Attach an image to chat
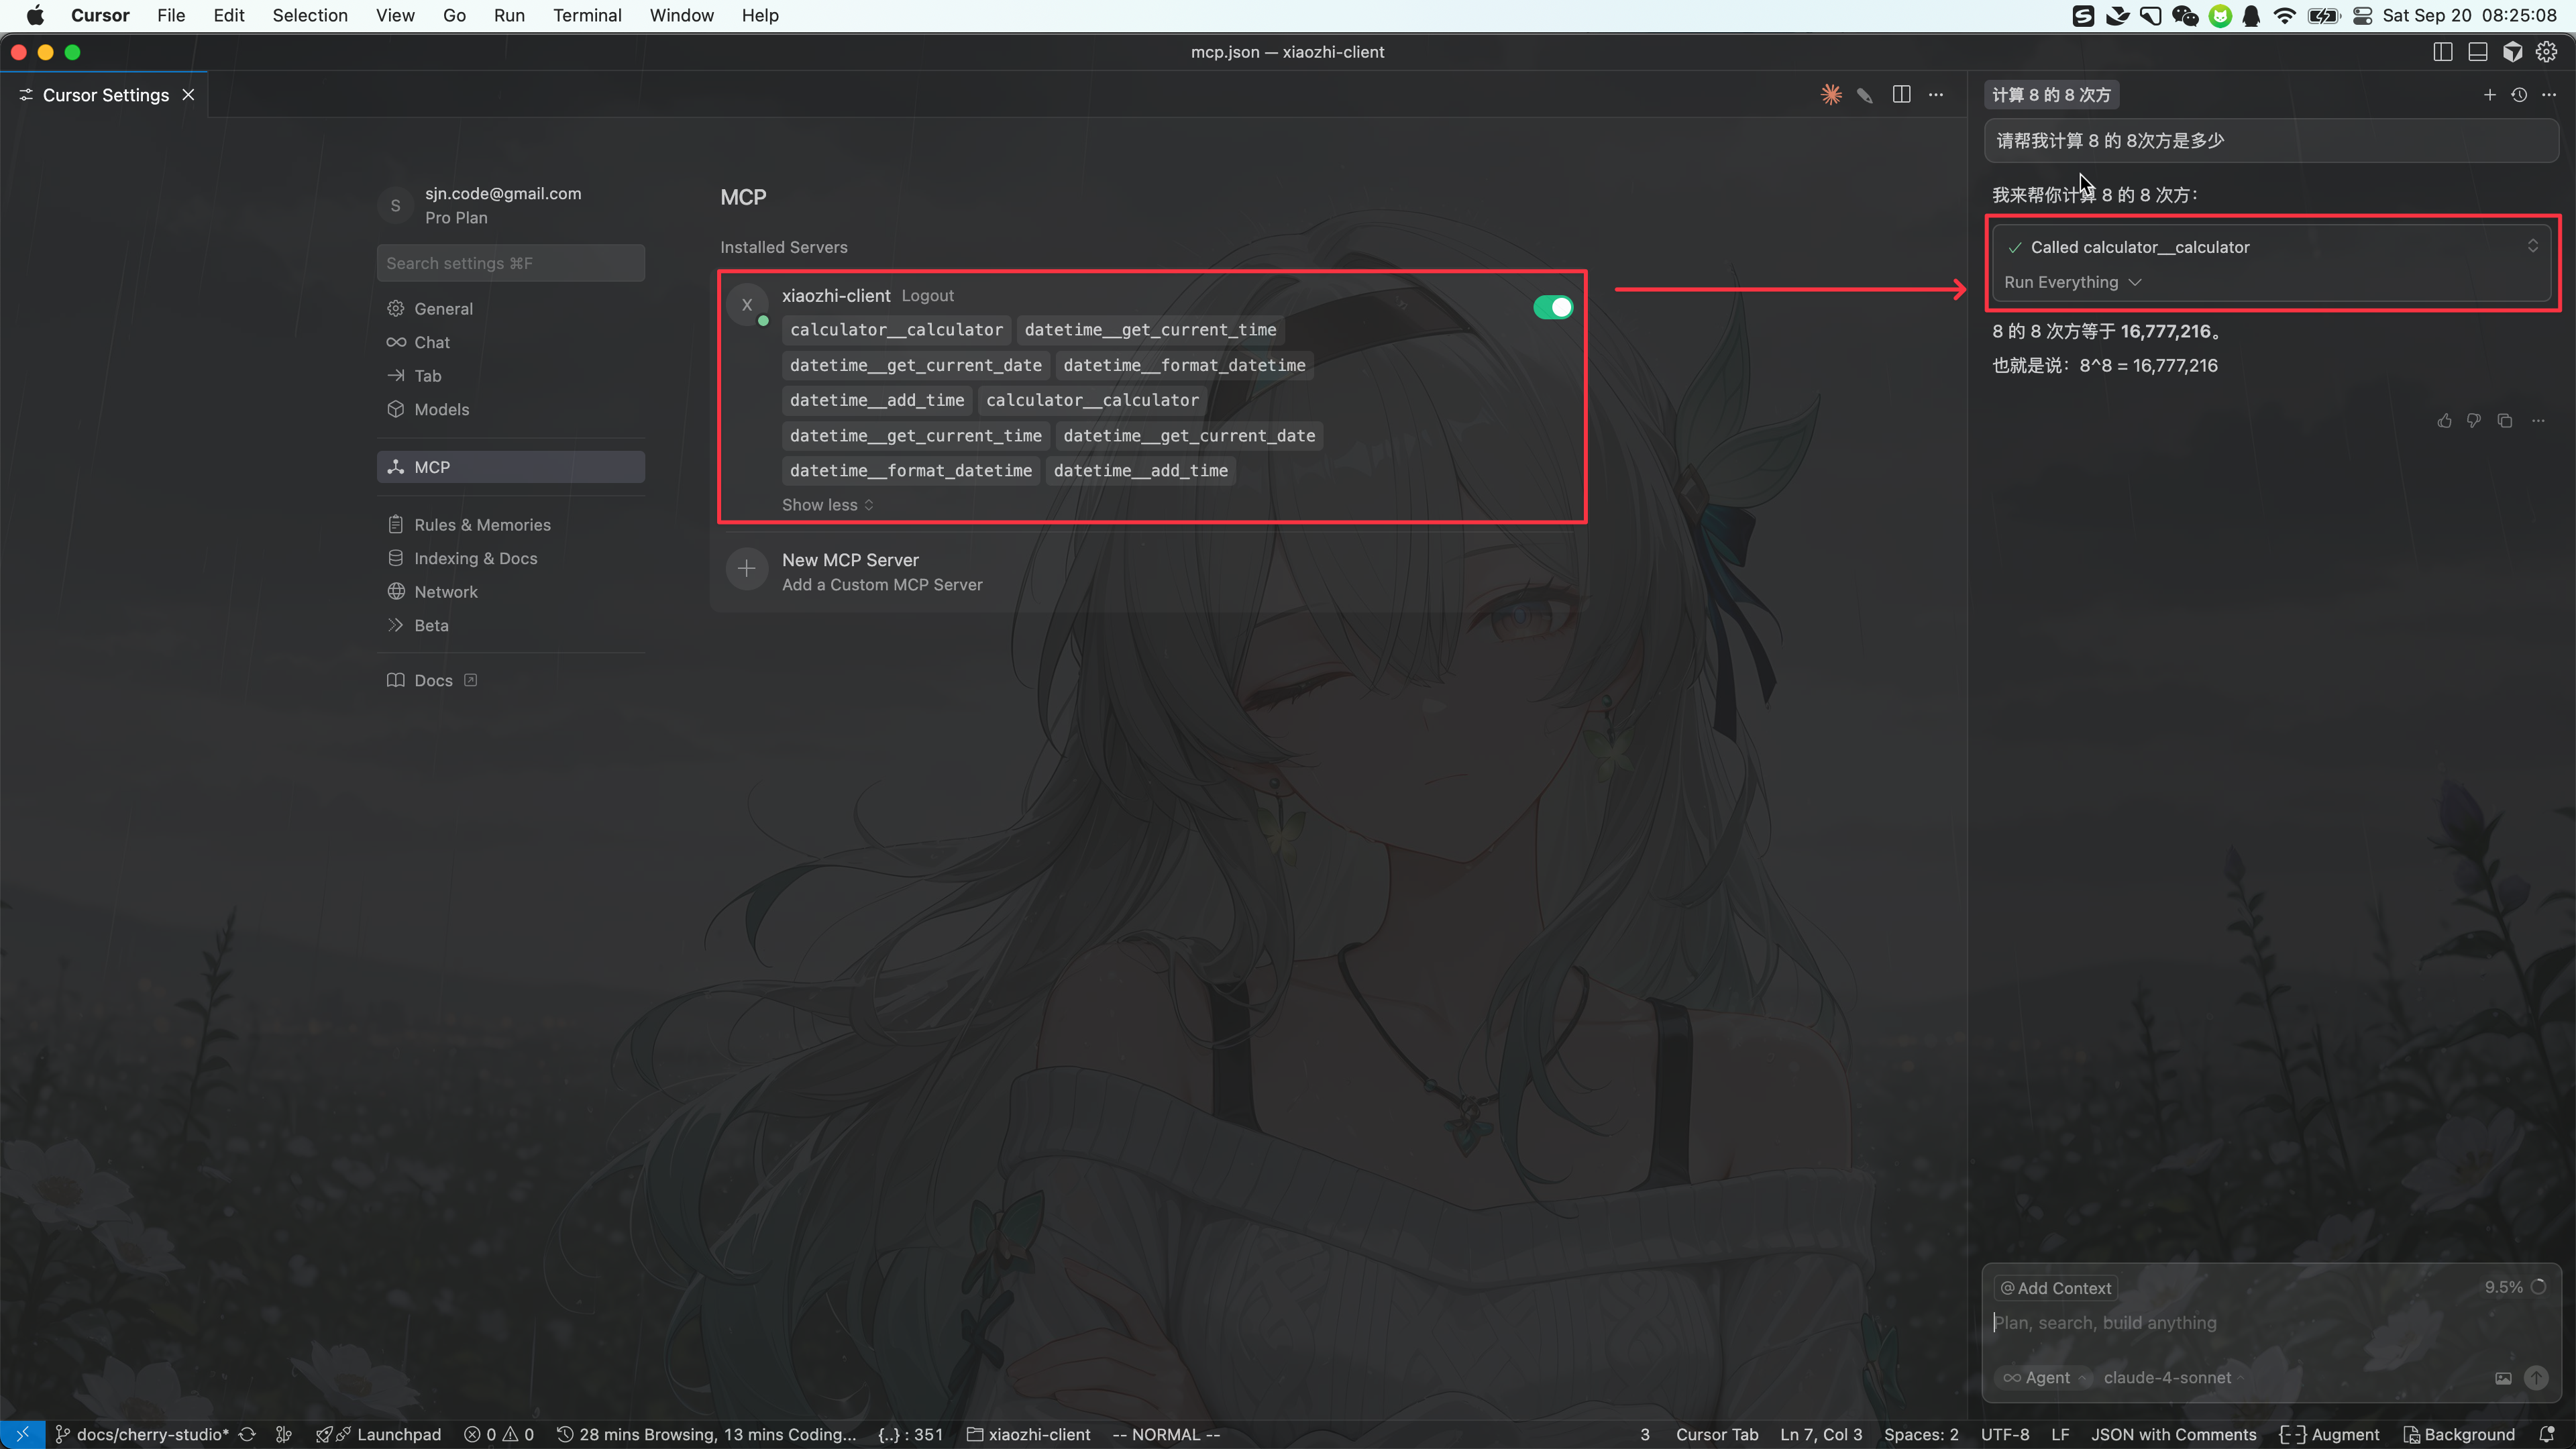Viewport: 2576px width, 1449px height. coord(2503,1378)
